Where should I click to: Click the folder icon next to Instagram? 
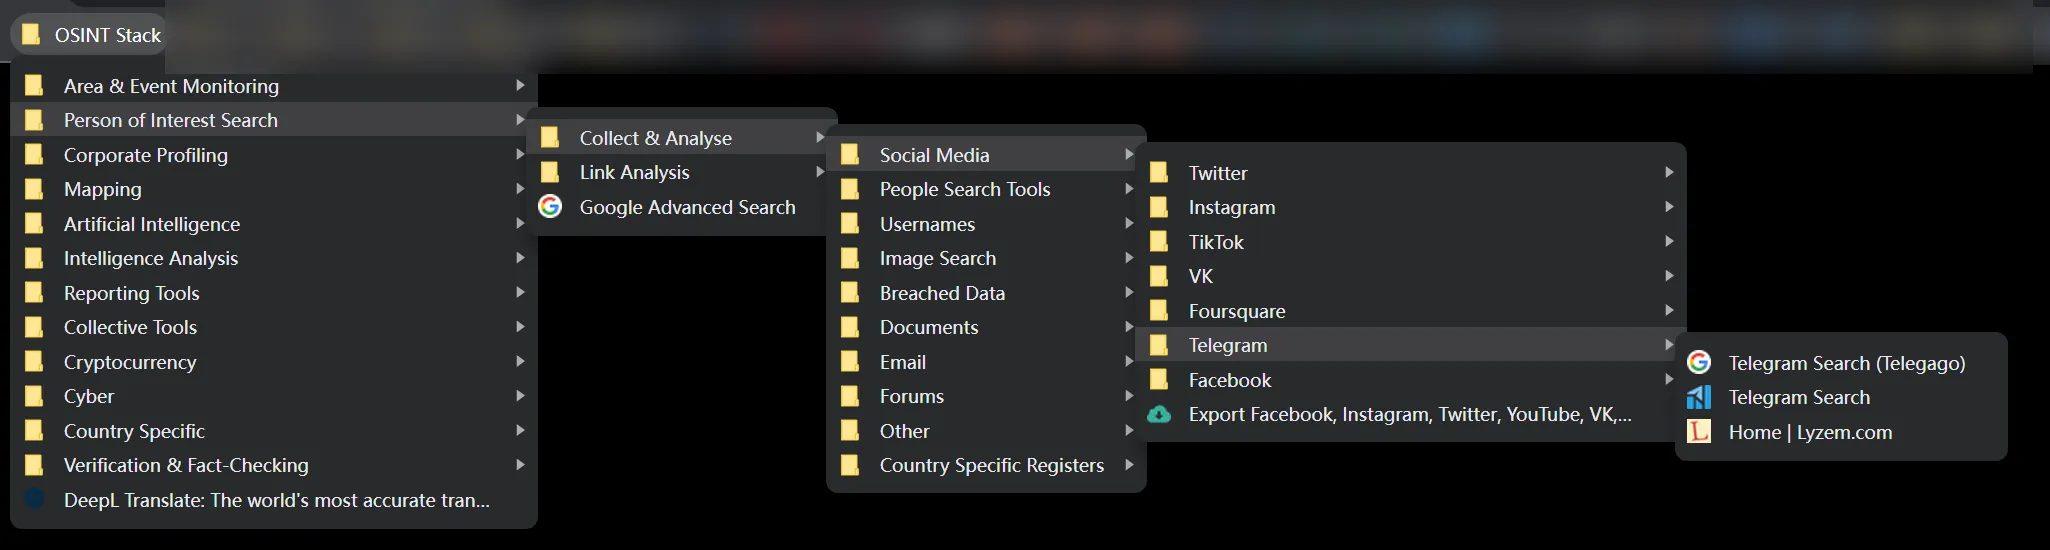coord(1159,207)
